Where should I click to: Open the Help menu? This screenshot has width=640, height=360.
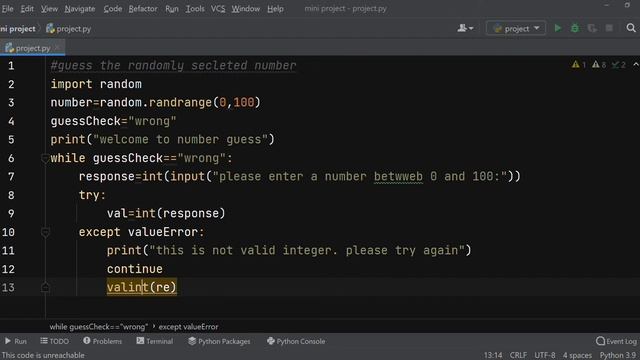coord(276,9)
